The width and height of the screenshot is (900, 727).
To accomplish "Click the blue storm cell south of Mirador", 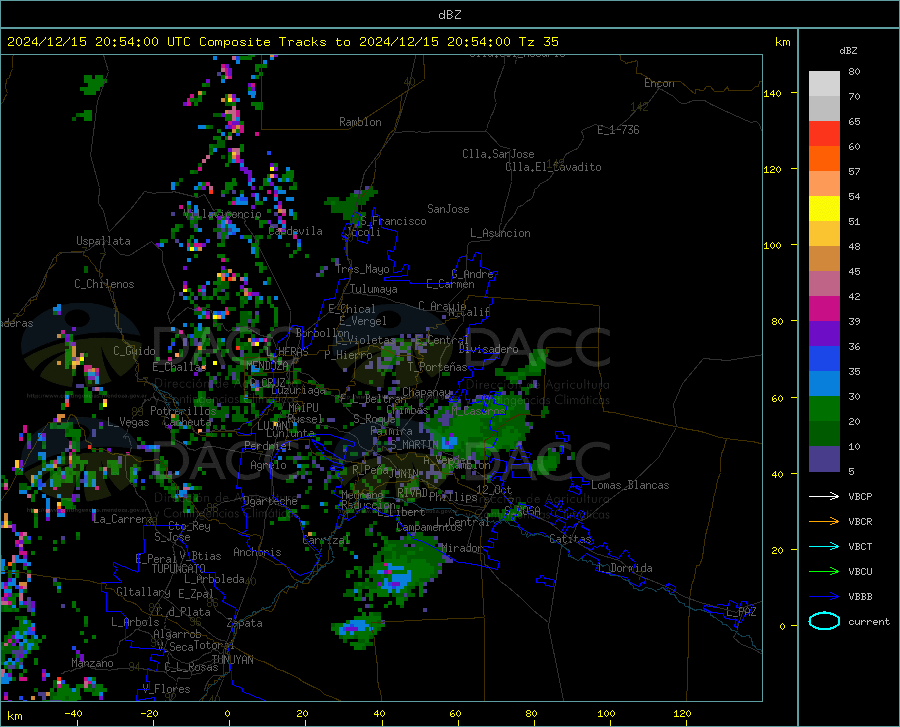I will click(x=397, y=577).
